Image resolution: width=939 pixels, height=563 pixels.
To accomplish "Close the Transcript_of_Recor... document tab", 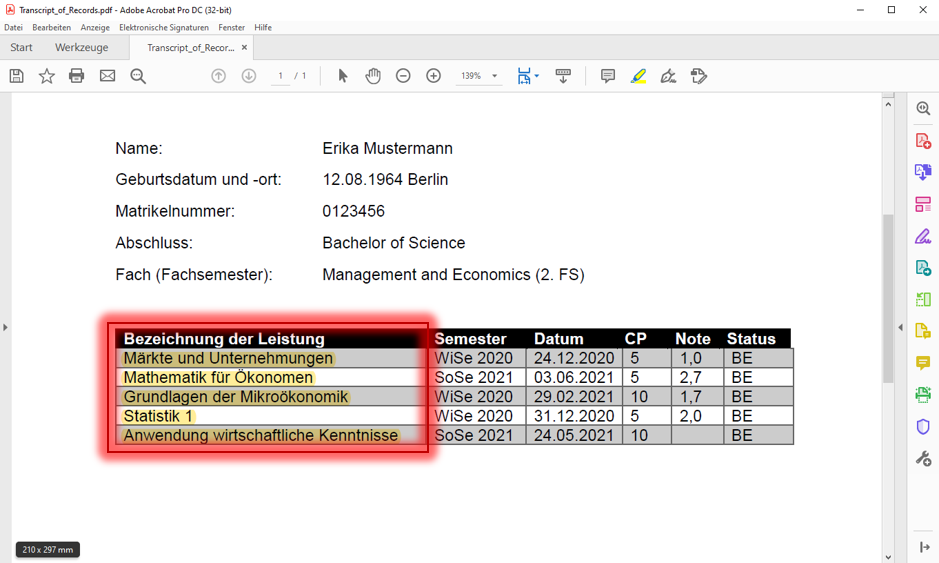I will 244,47.
